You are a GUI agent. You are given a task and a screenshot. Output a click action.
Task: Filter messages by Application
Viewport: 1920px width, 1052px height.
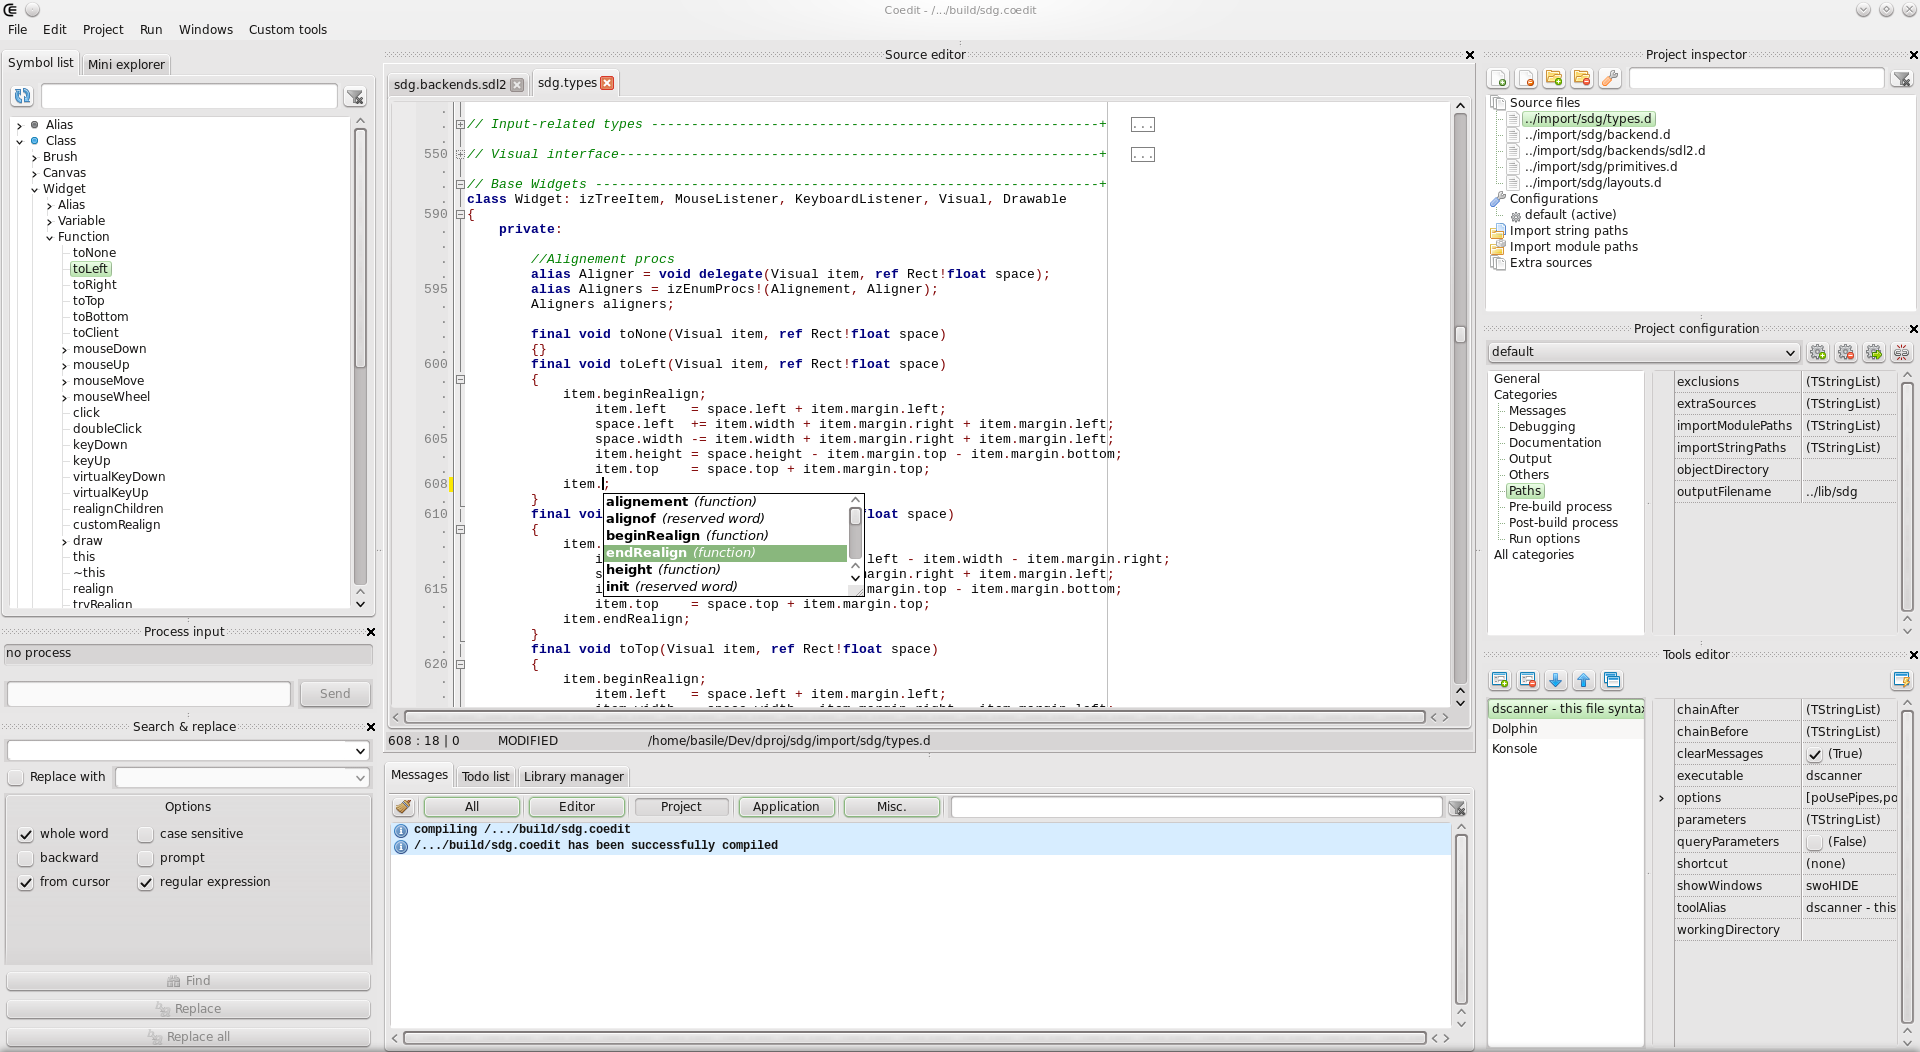pos(786,807)
